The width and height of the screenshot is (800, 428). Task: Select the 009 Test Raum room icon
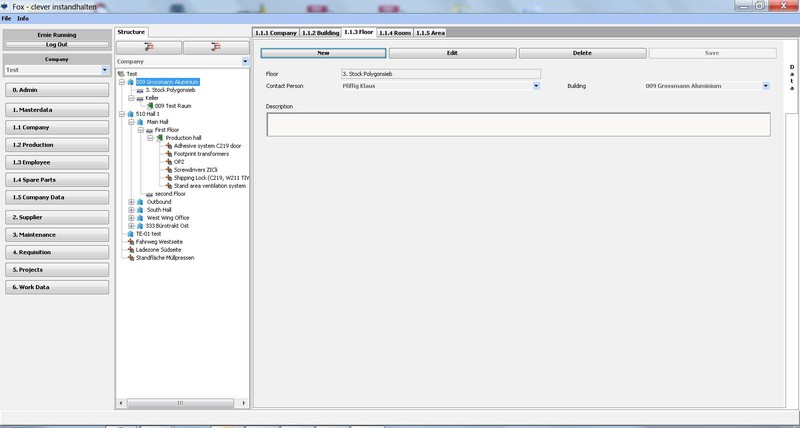point(149,106)
